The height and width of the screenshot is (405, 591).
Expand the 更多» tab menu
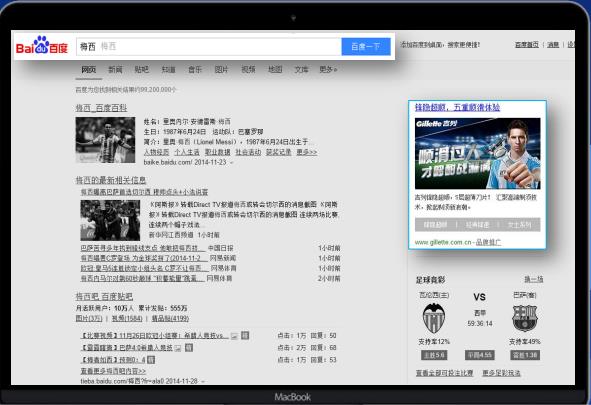pyautogui.click(x=328, y=69)
